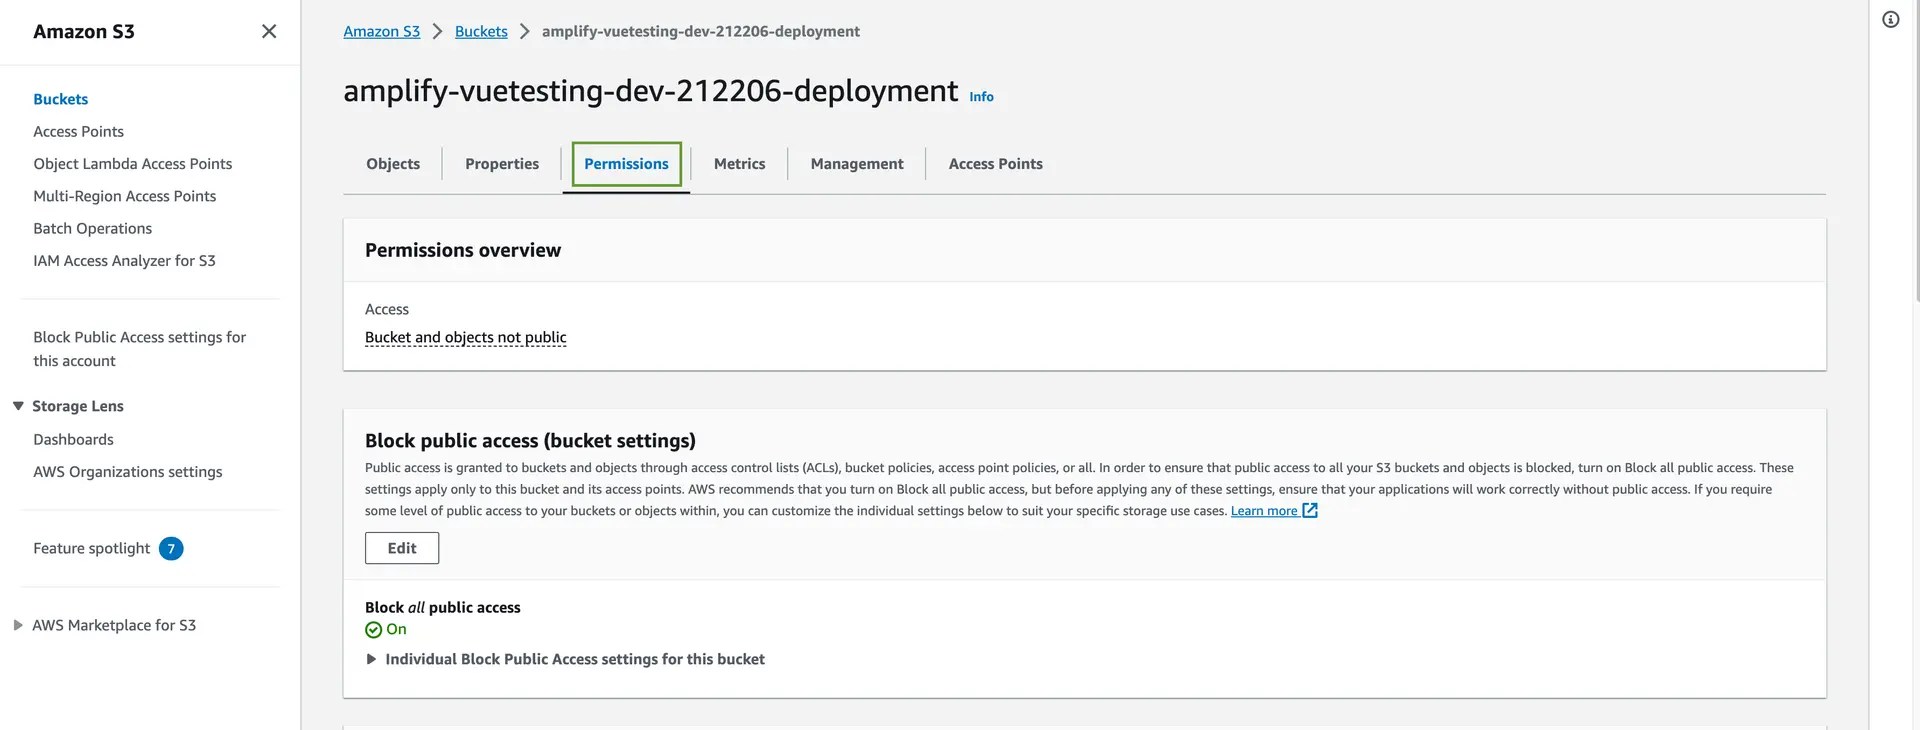The height and width of the screenshot is (730, 1920).
Task: Click the Feature spotlight badge showing 7
Action: [x=171, y=548]
